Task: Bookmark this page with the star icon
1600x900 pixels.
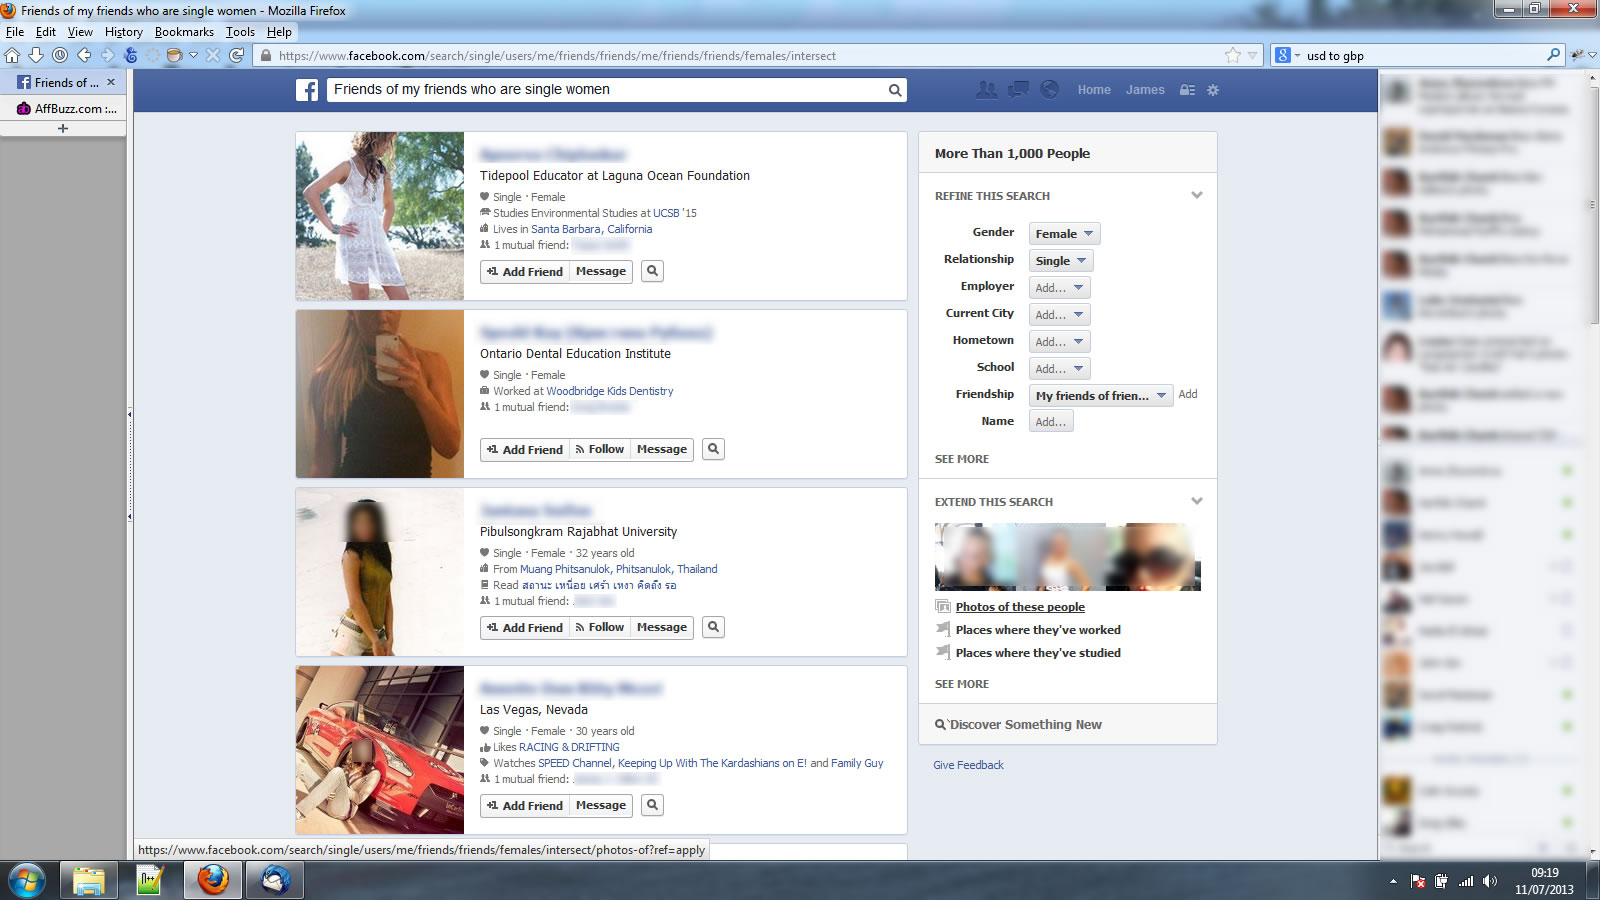Action: [1233, 56]
